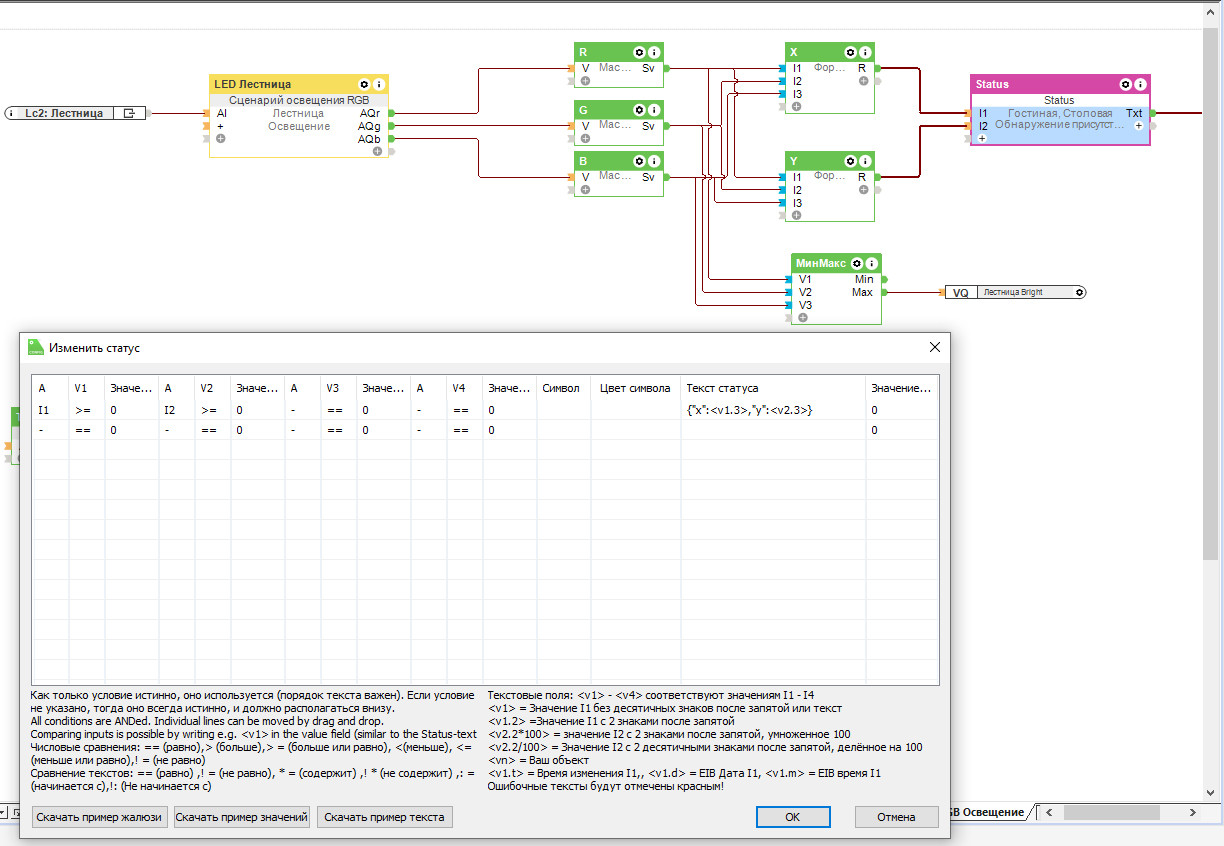
Task: Click the Отмена button
Action: coord(896,817)
